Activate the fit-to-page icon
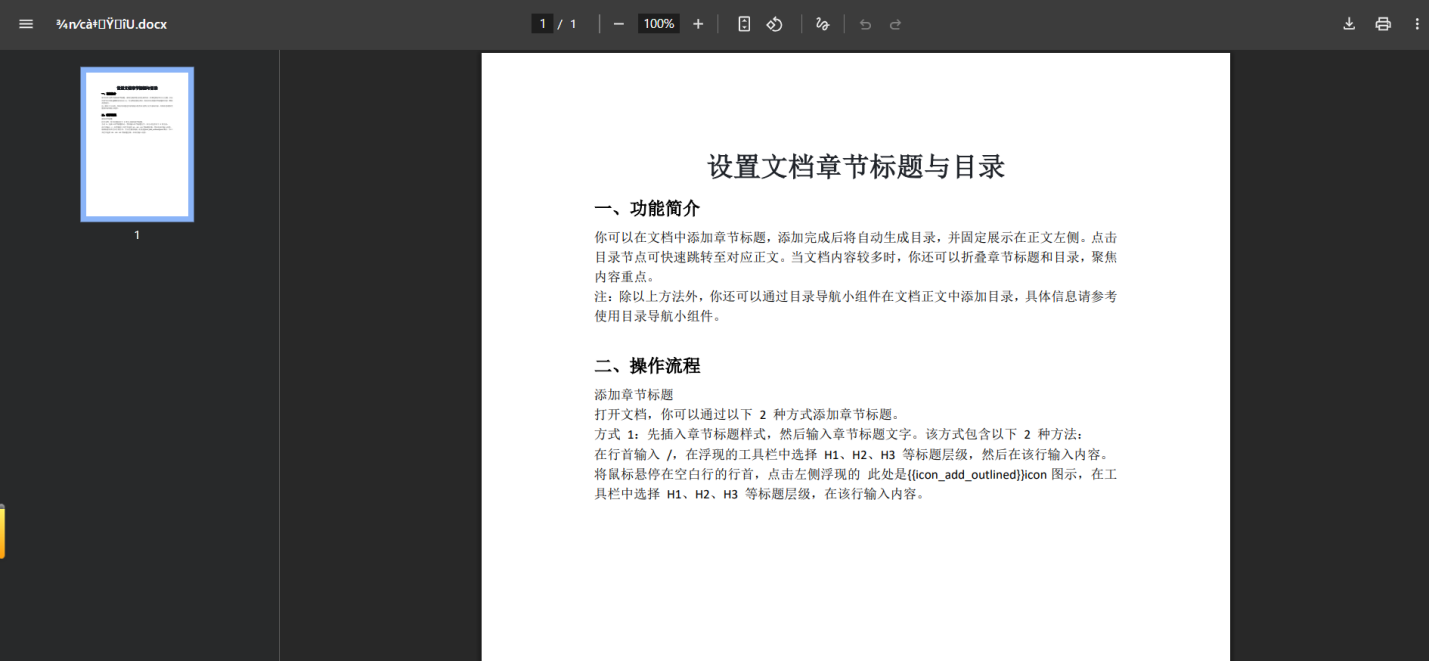This screenshot has height=661, width=1429. click(743, 23)
